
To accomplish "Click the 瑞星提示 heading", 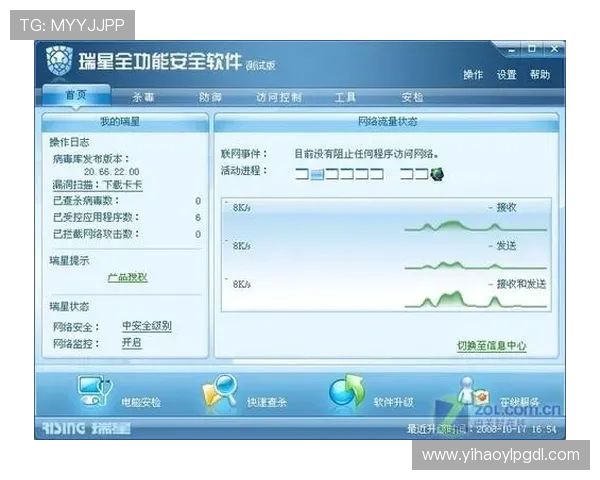I will tap(69, 261).
